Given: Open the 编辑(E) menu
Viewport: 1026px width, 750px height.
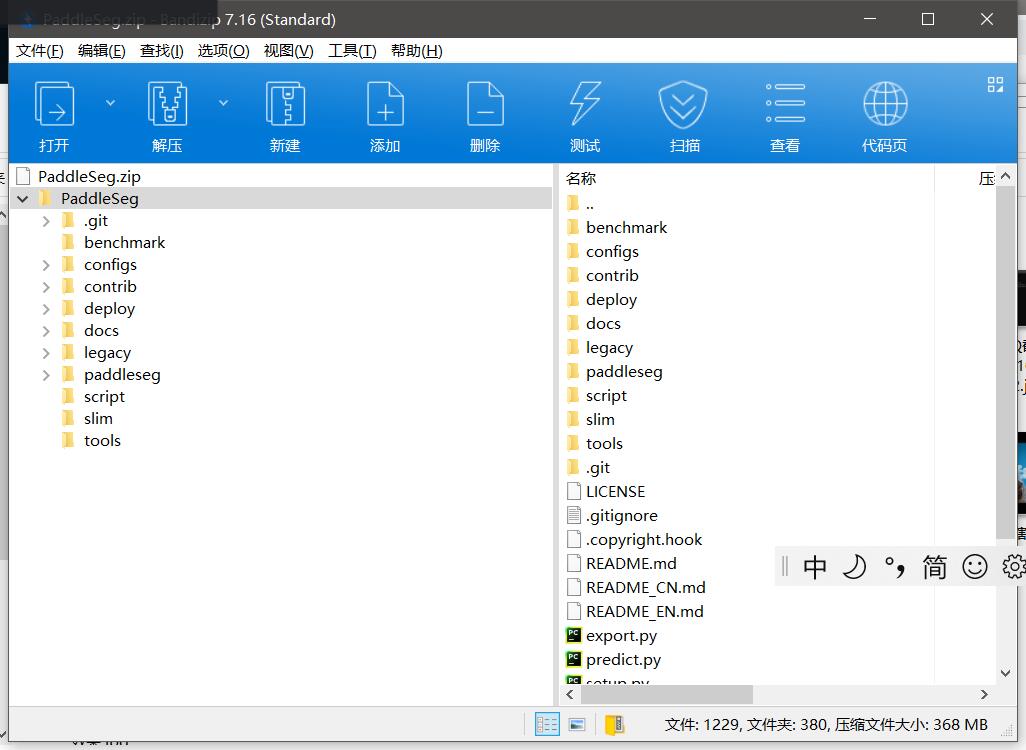Looking at the screenshot, I should [101, 50].
